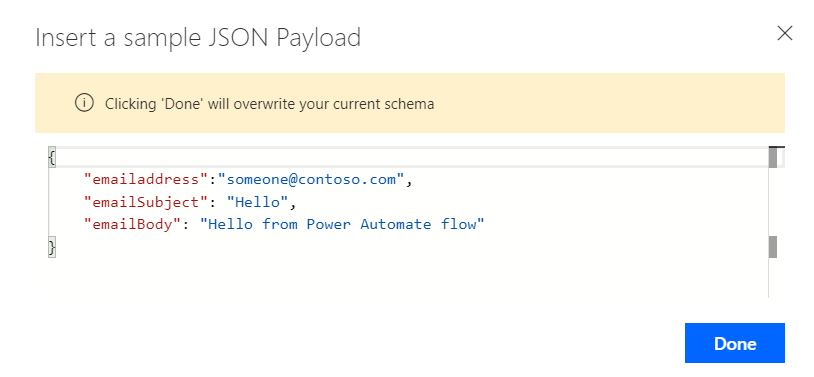Click the vertical scrollbar track in editor
This screenshot has width=814, height=377.
pyautogui.click(x=773, y=203)
